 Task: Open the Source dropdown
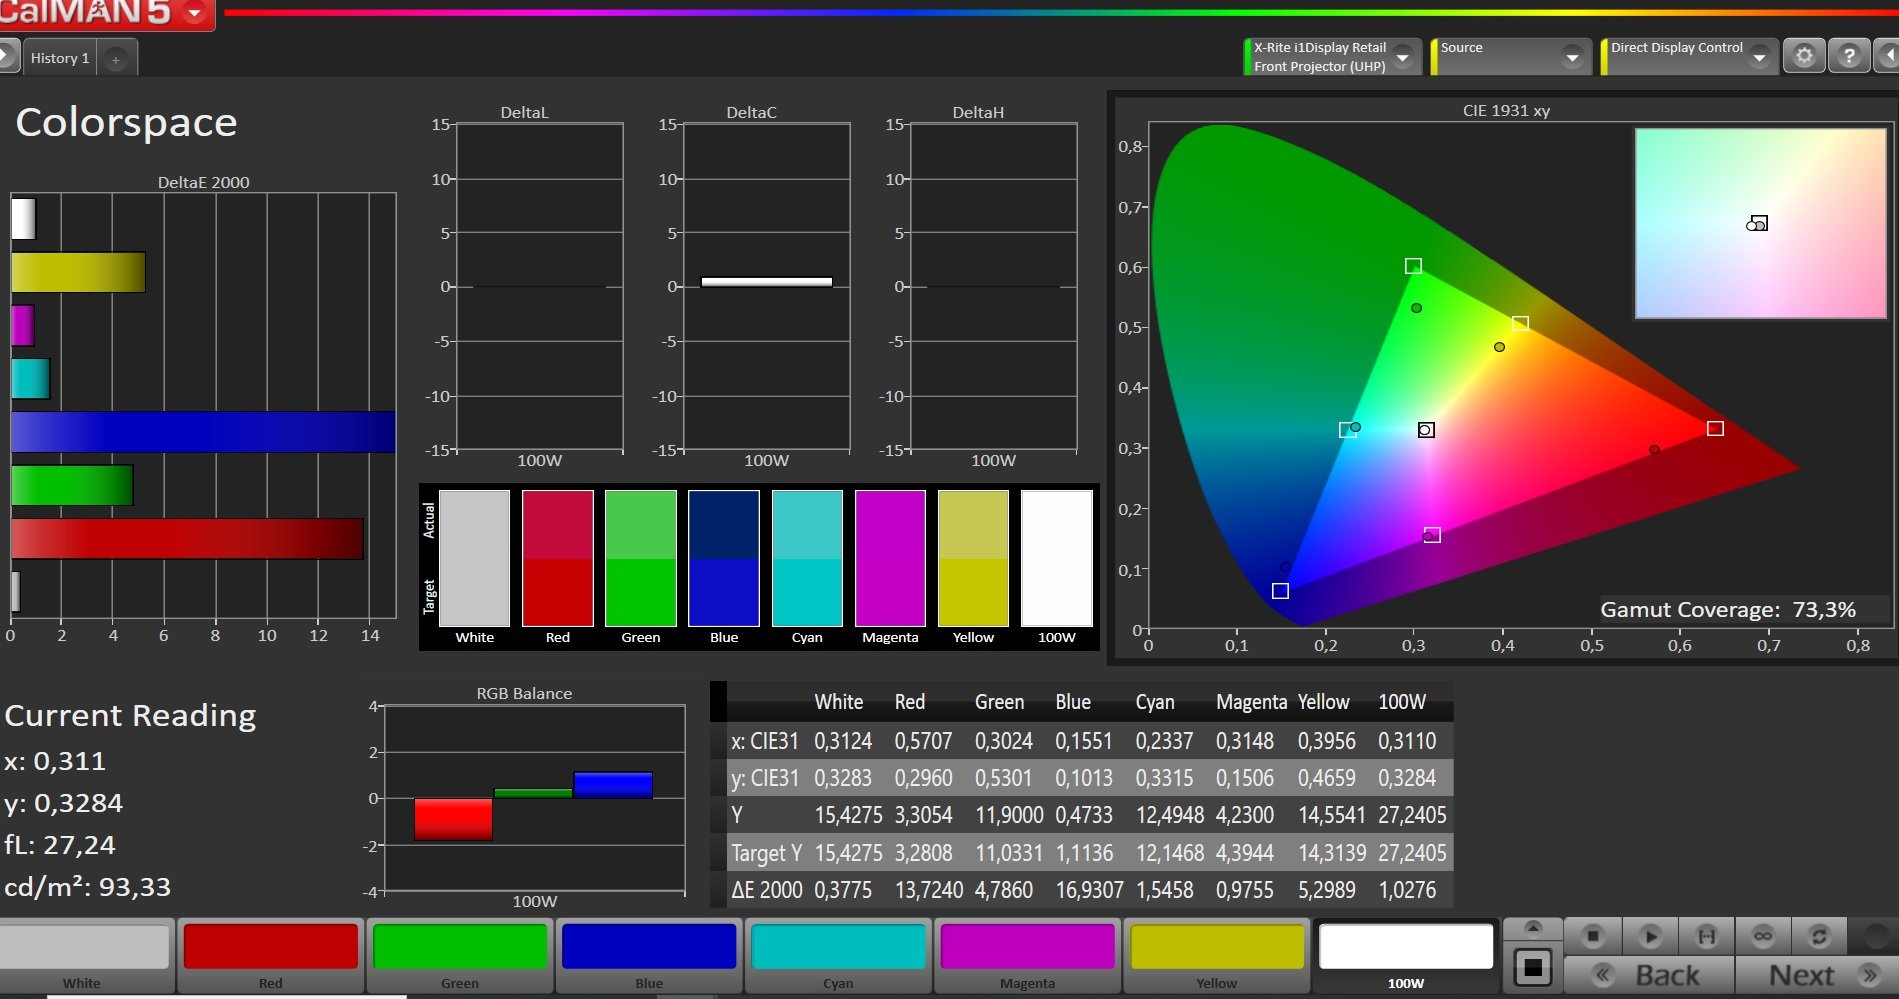coord(1572,57)
